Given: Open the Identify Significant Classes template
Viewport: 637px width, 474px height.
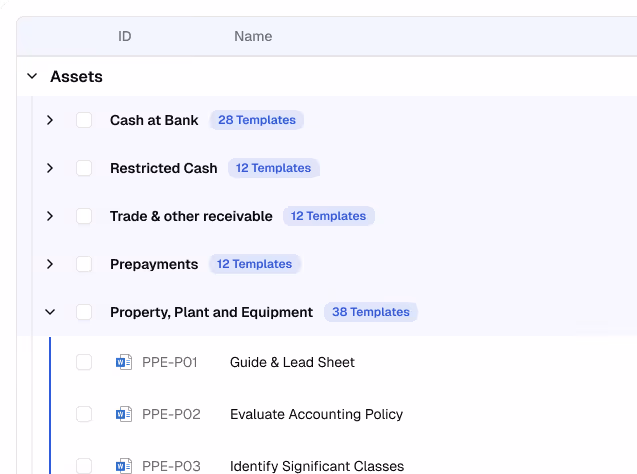Looking at the screenshot, I should coord(317,466).
